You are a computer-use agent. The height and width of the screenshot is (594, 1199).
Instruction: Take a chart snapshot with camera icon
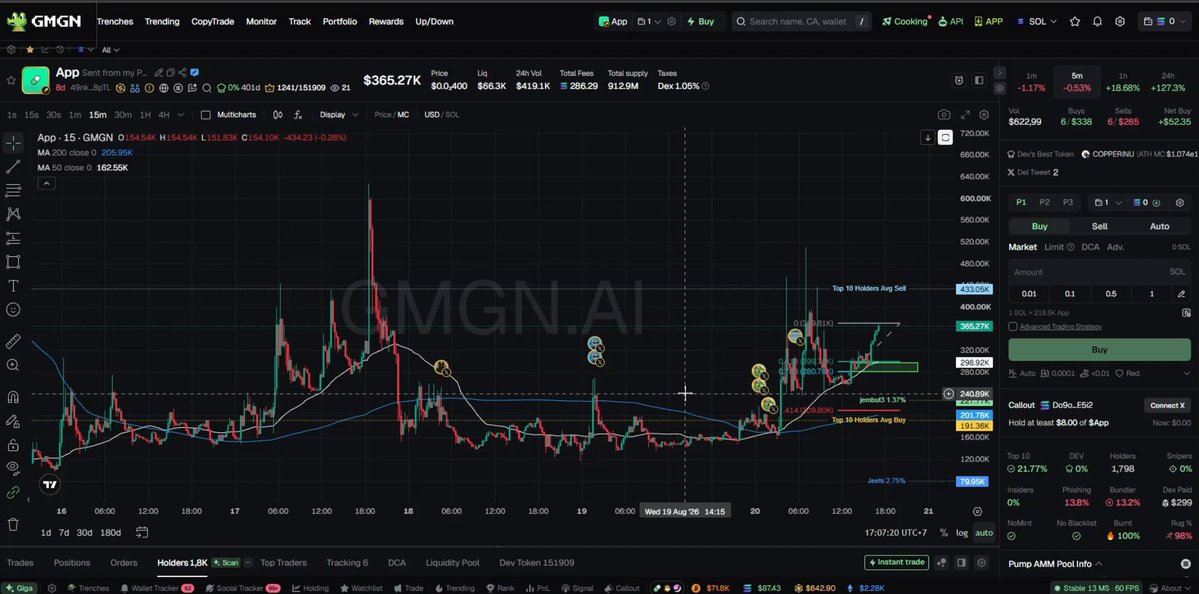944,115
